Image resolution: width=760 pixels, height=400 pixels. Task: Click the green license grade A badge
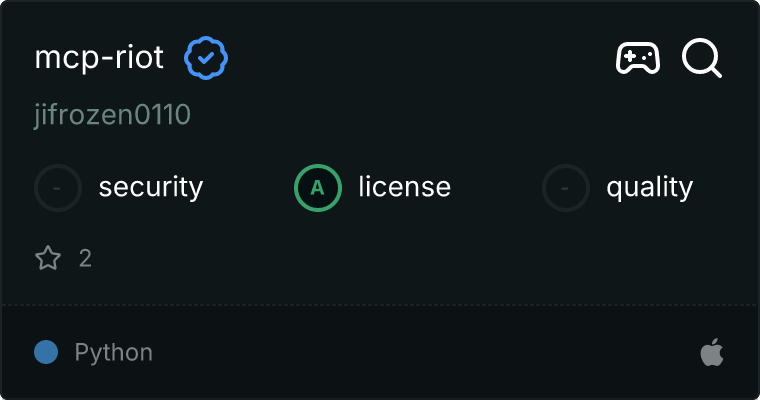318,187
